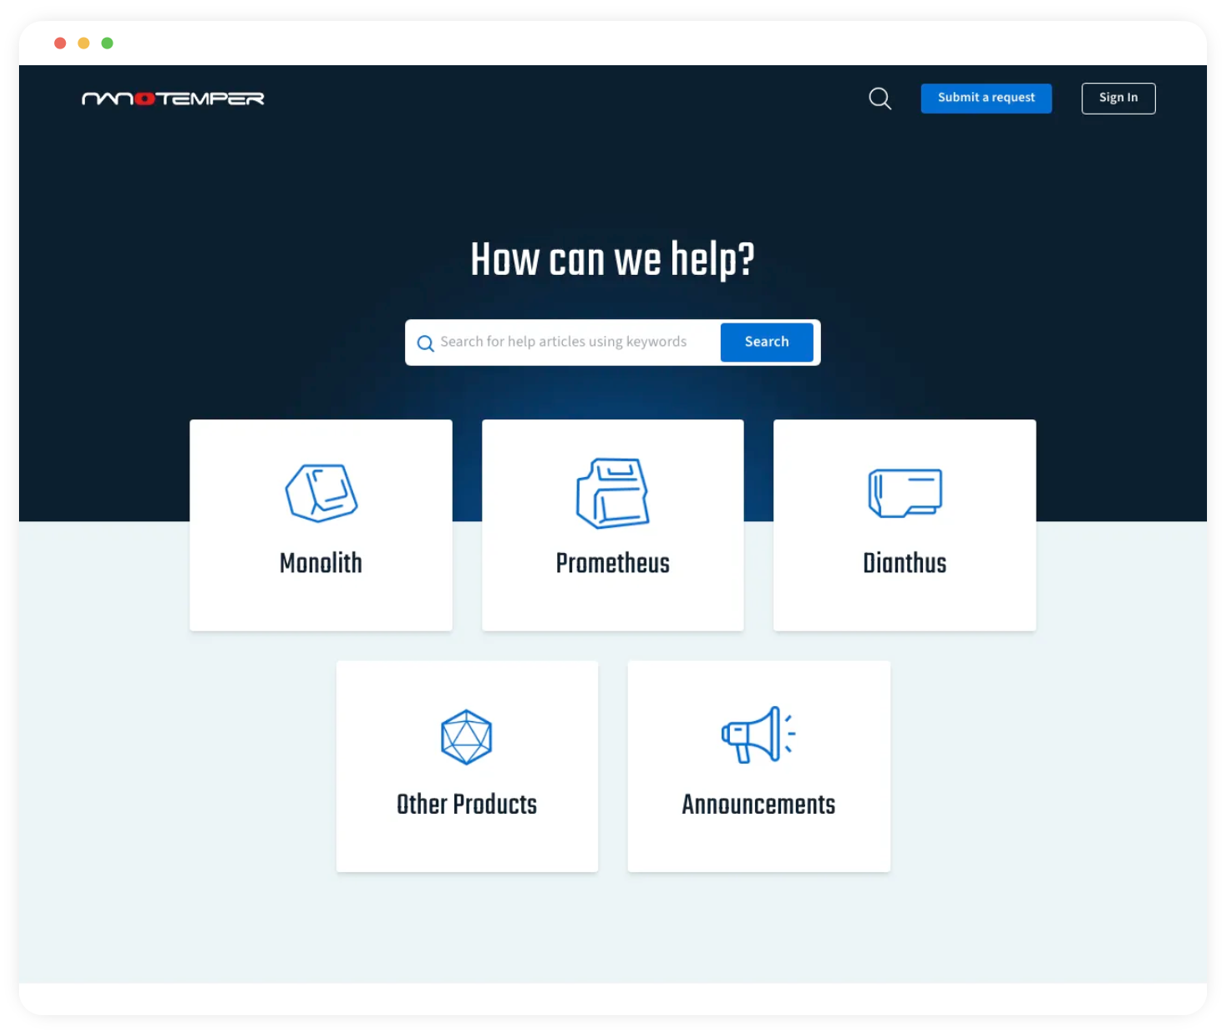Click the Submit a request button
This screenshot has width=1228, height=1033.
(986, 98)
